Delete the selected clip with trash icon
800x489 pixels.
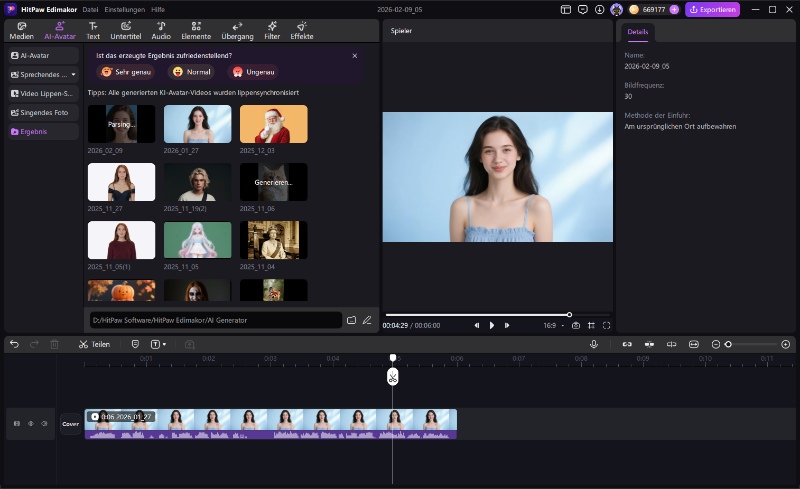(x=55, y=344)
